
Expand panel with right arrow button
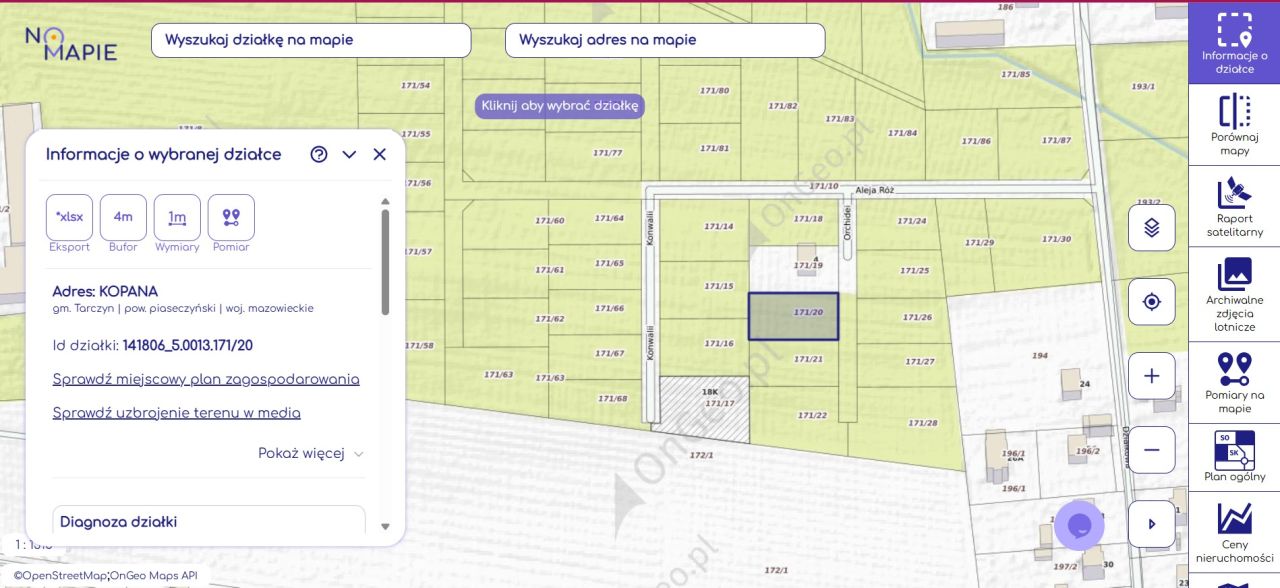coord(1151,524)
